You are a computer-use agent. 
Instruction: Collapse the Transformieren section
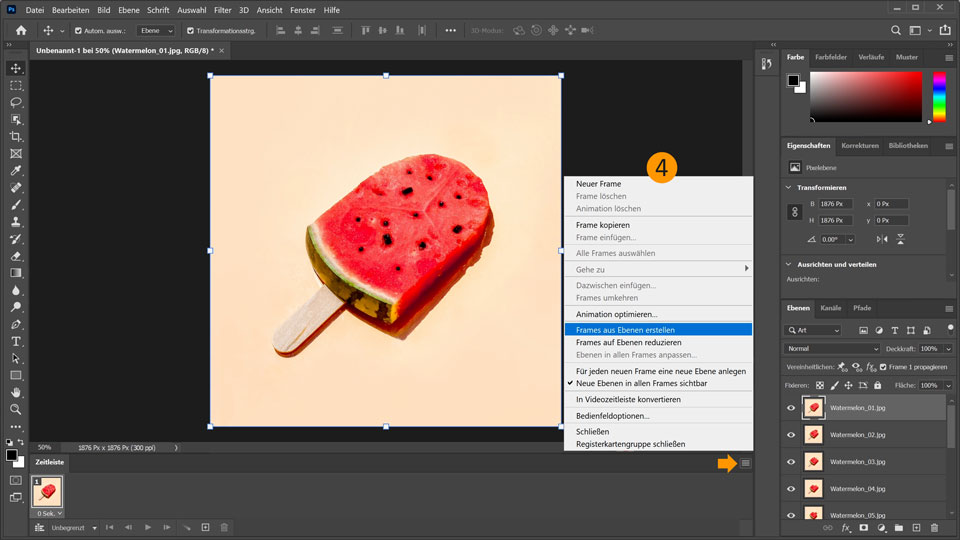point(789,187)
